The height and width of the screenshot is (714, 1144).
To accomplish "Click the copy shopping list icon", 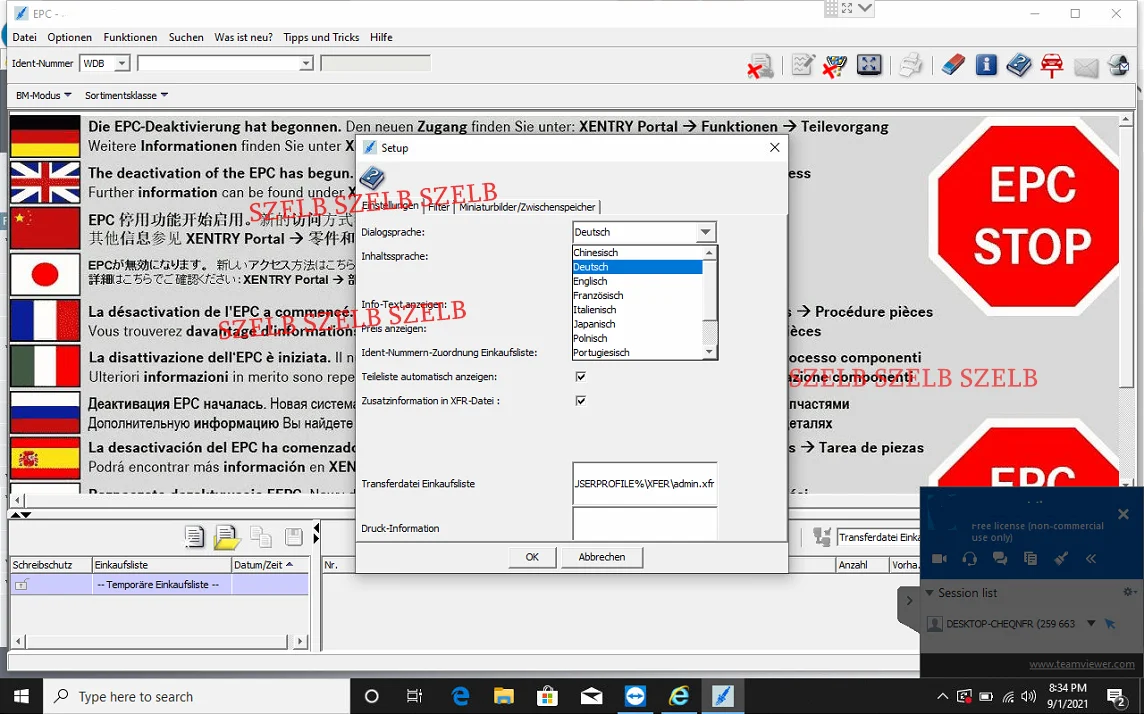I will 260,537.
